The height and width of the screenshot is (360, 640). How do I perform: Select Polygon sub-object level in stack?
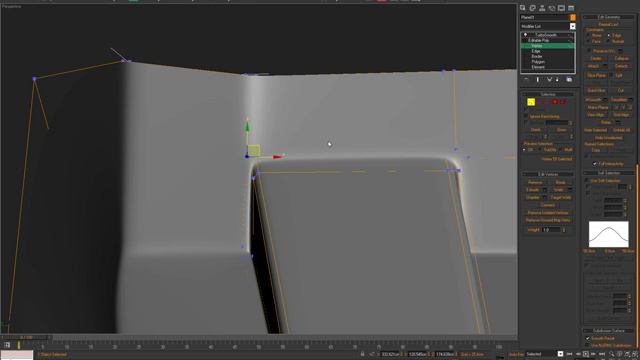(538, 62)
